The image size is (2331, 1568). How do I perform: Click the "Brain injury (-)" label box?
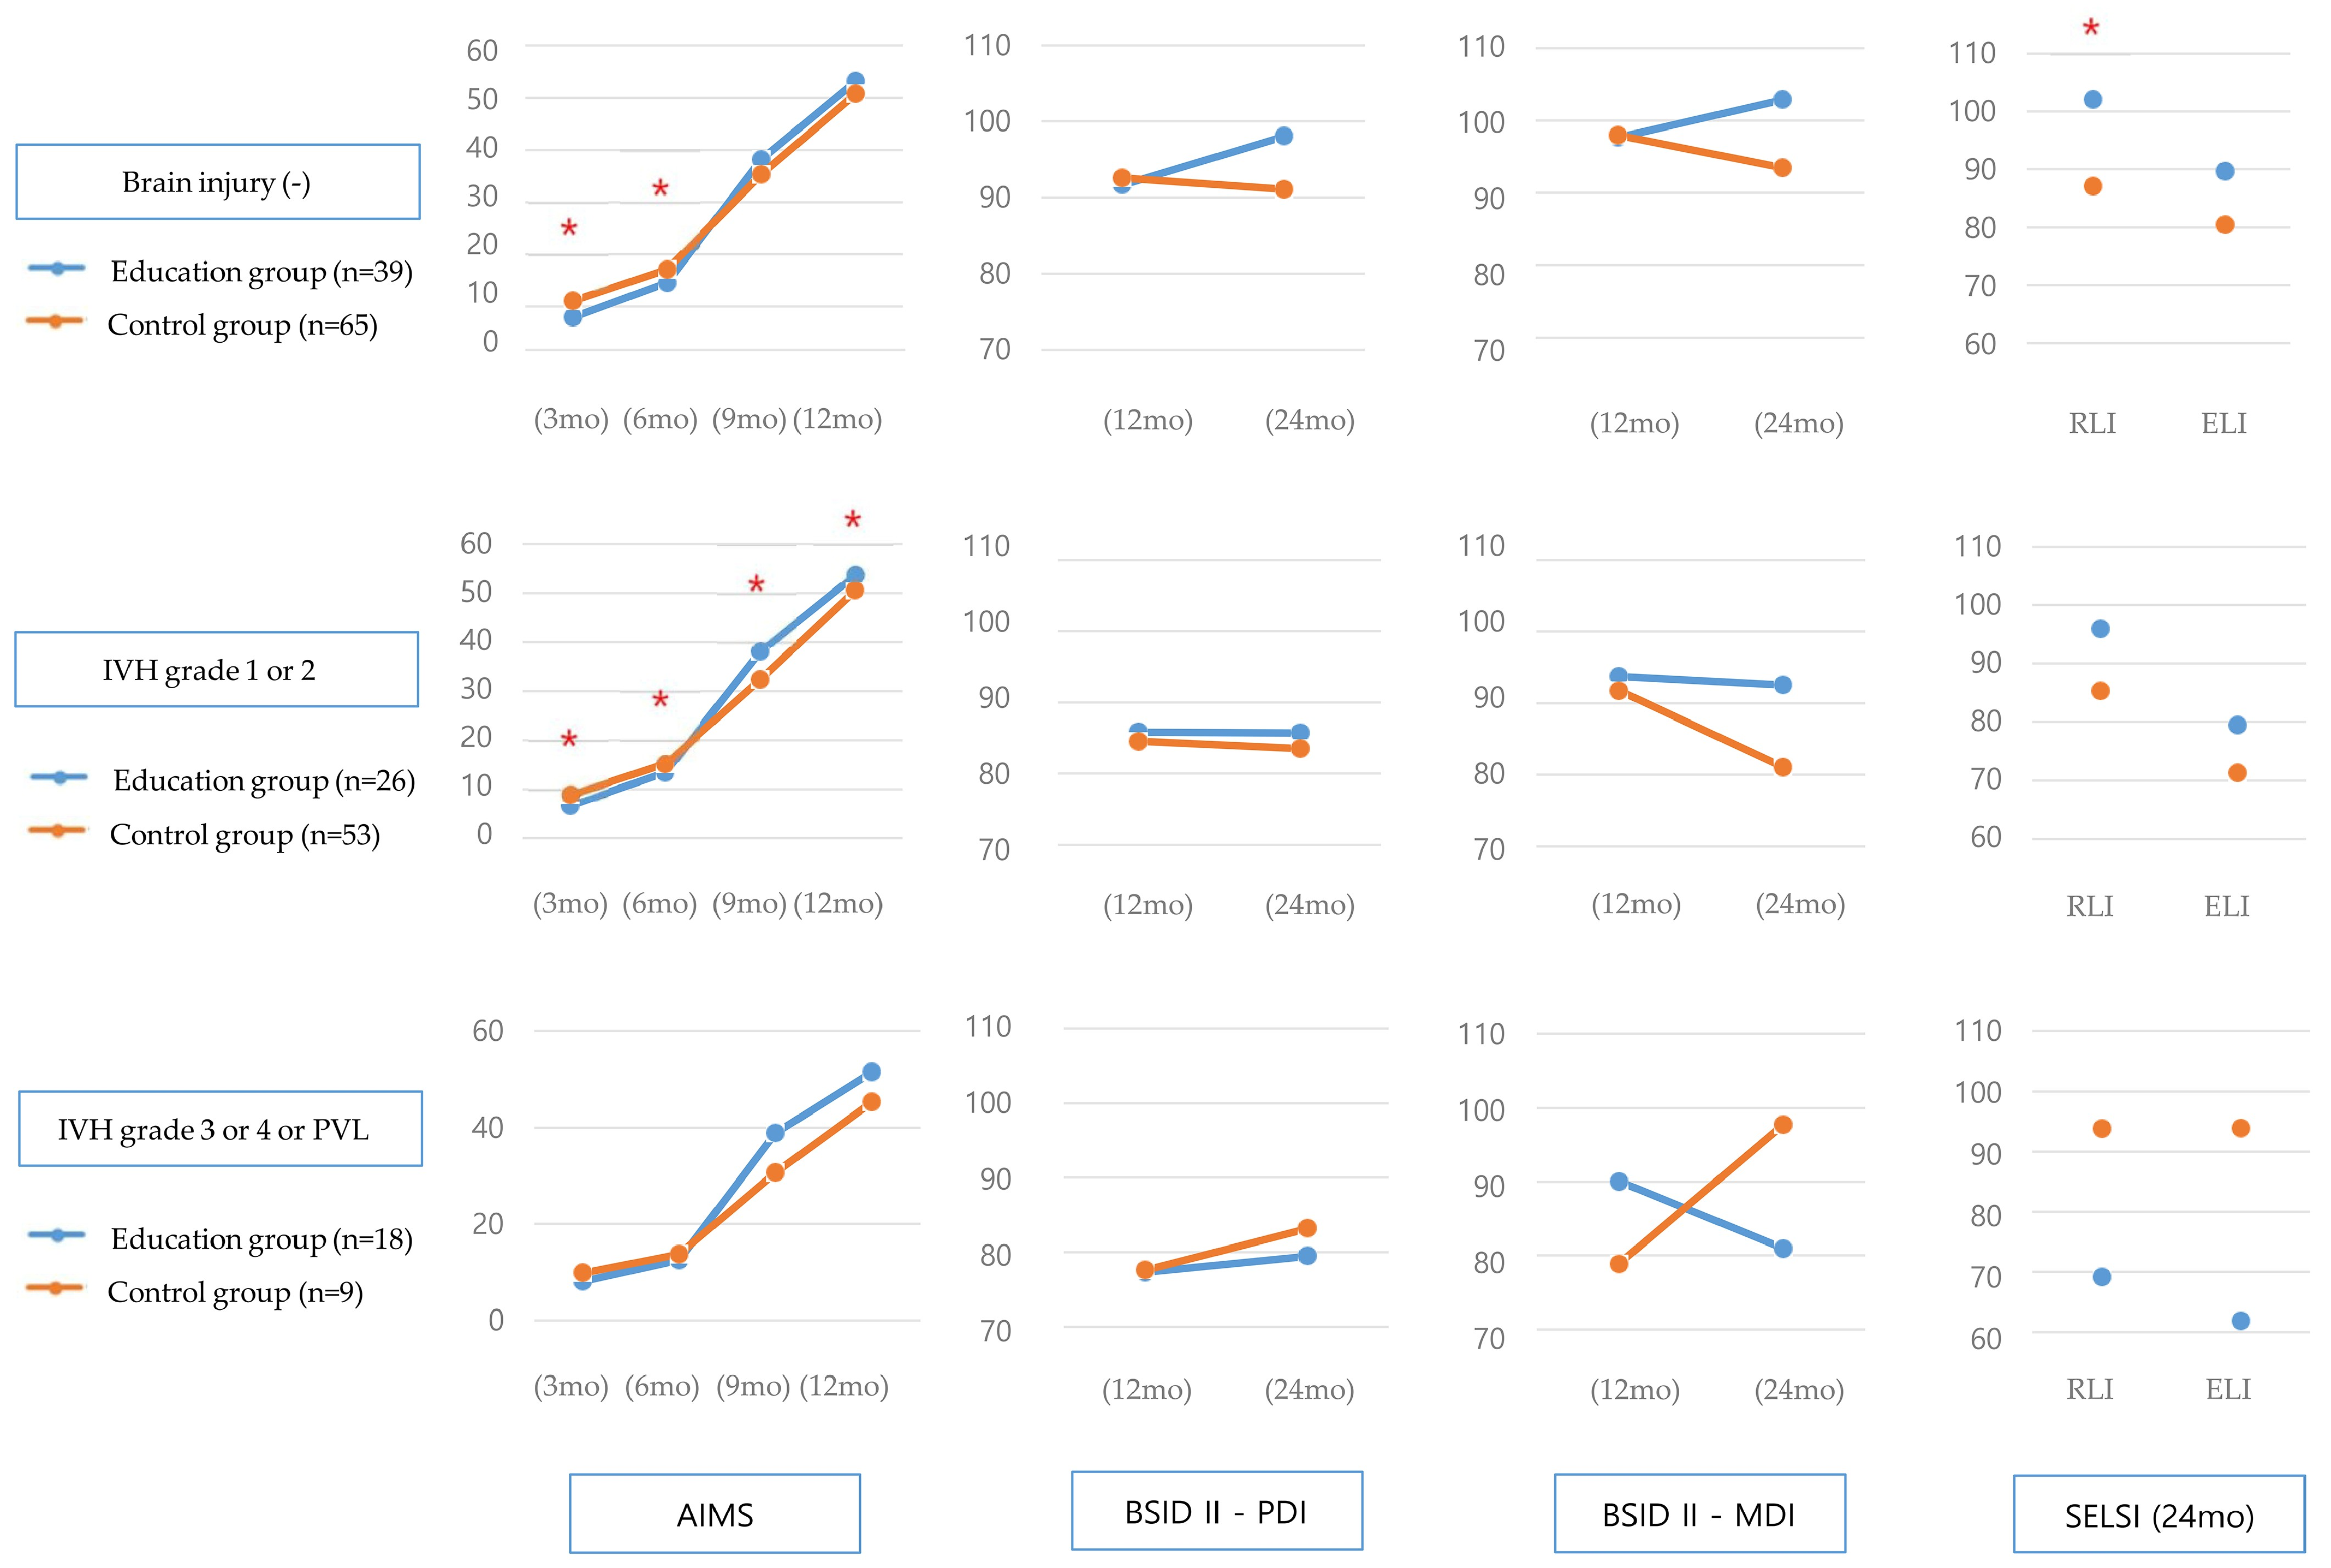(217, 182)
